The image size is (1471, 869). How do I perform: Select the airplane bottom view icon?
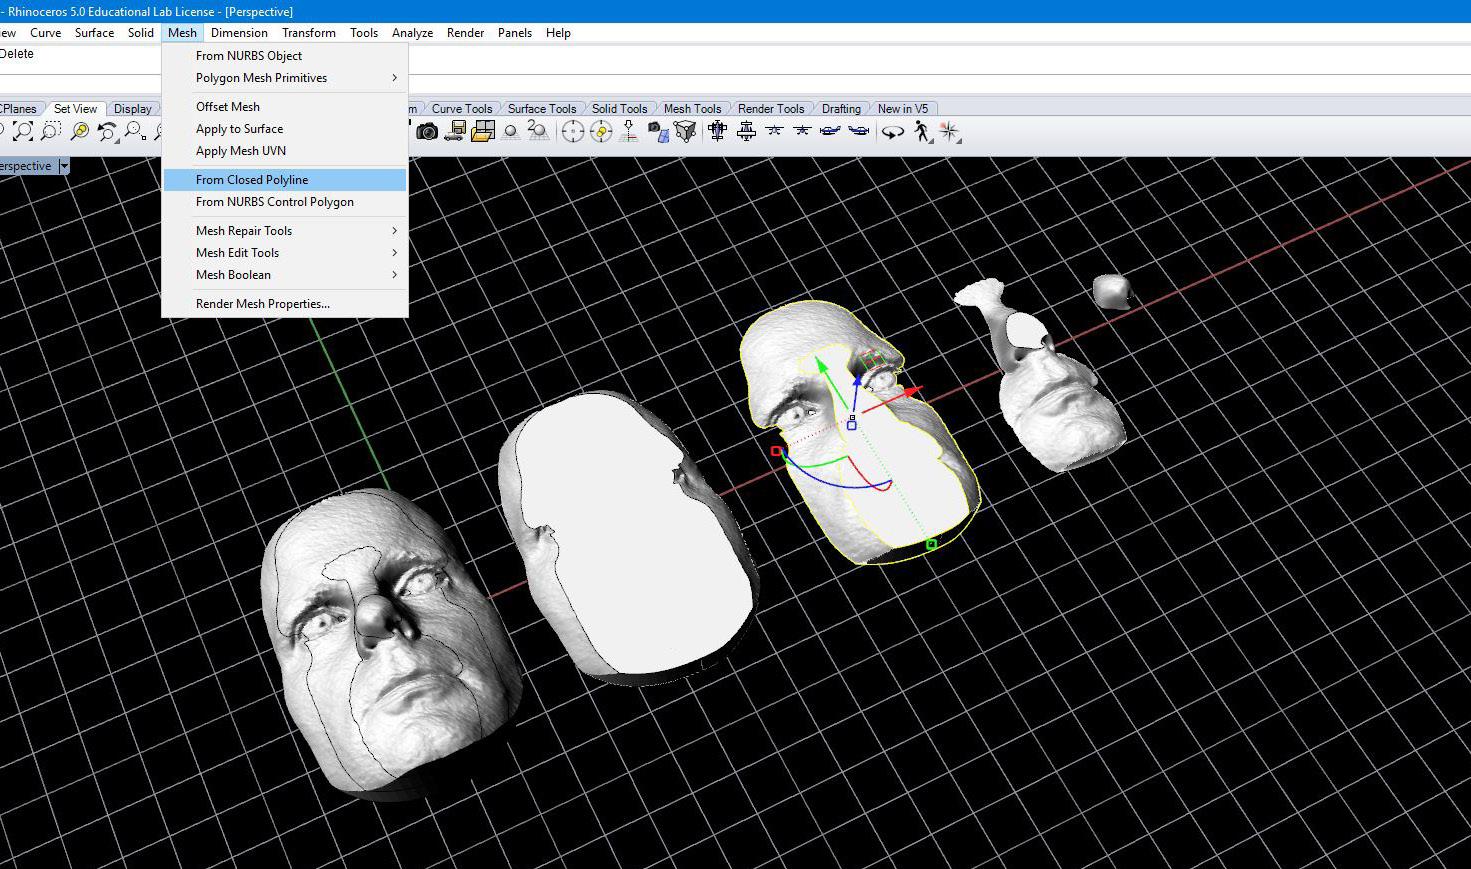point(746,131)
